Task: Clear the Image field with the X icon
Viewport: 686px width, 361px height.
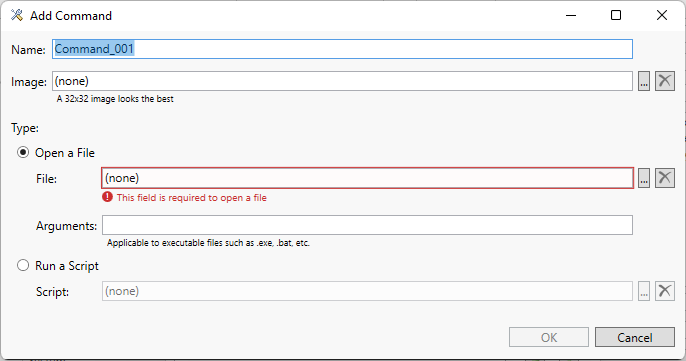Action: (665, 81)
